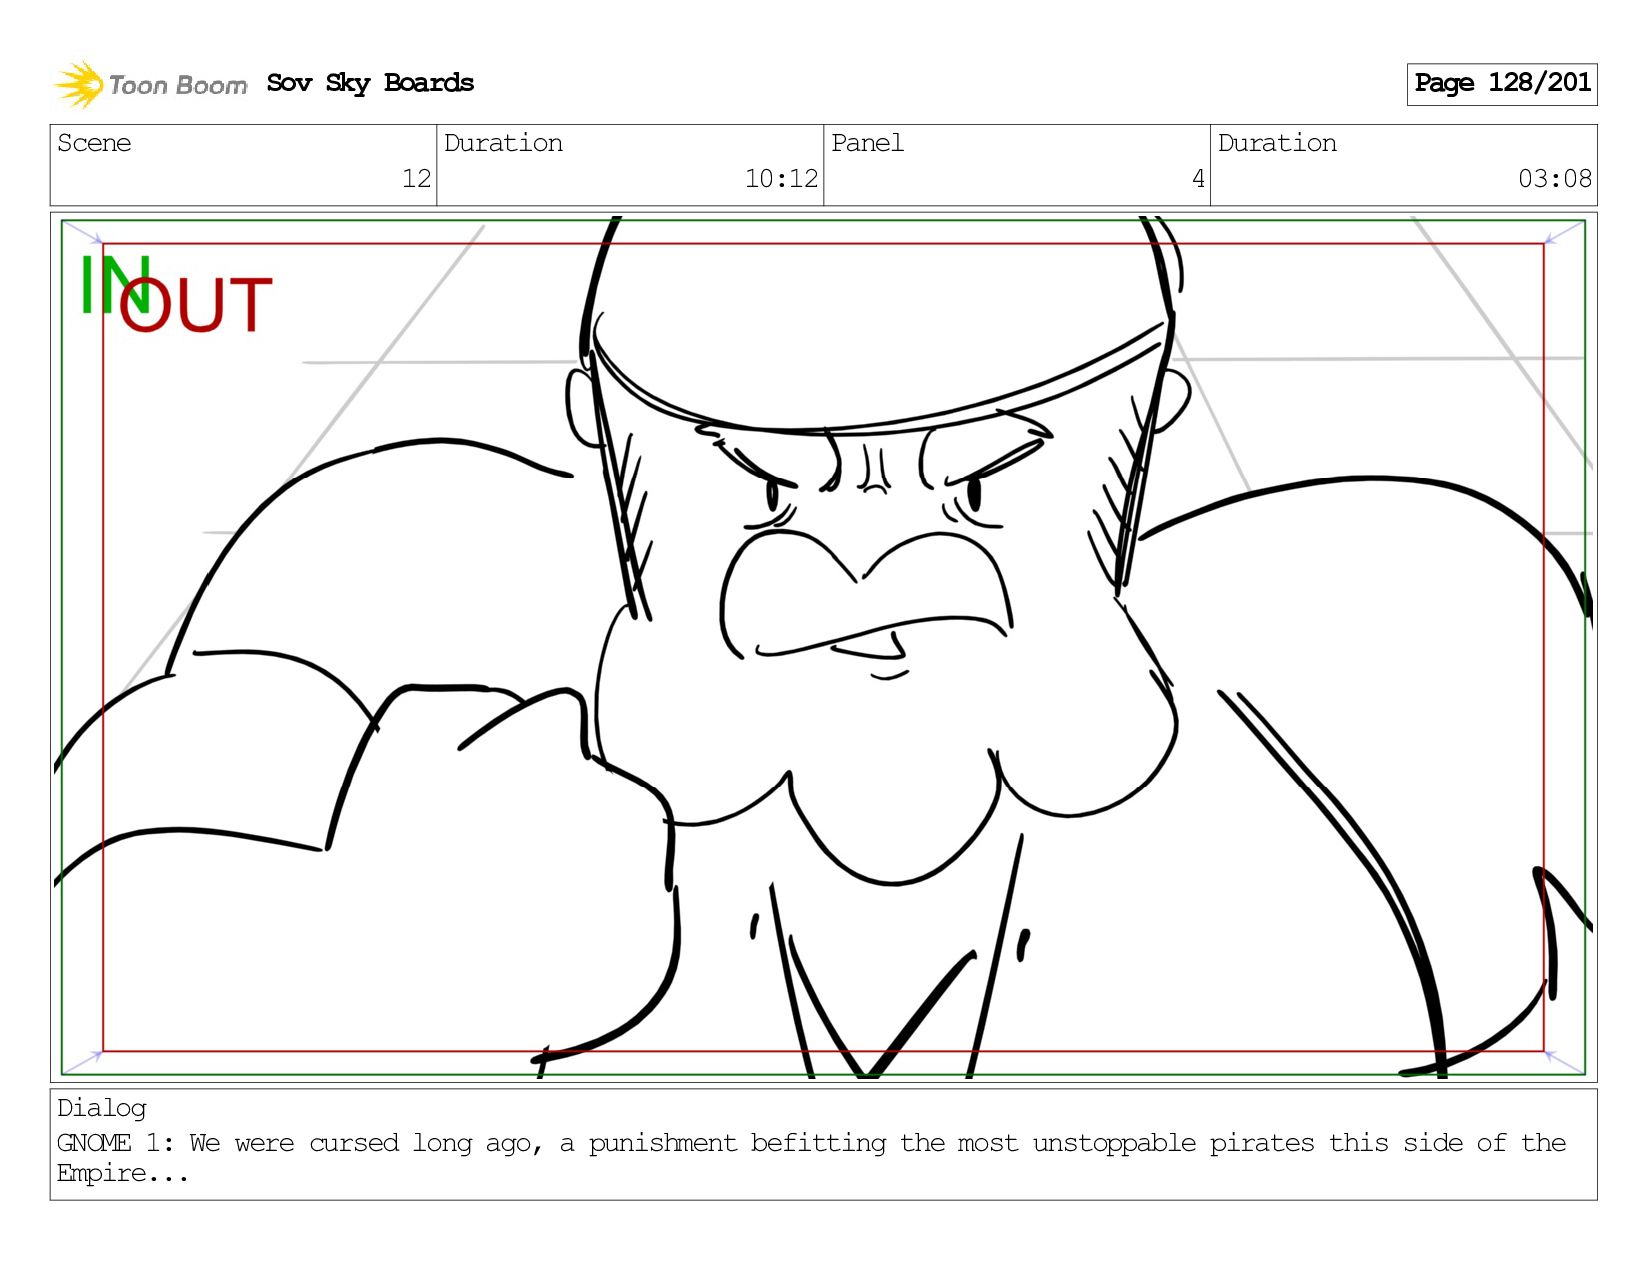Click the Toon Boom logo

click(x=150, y=84)
